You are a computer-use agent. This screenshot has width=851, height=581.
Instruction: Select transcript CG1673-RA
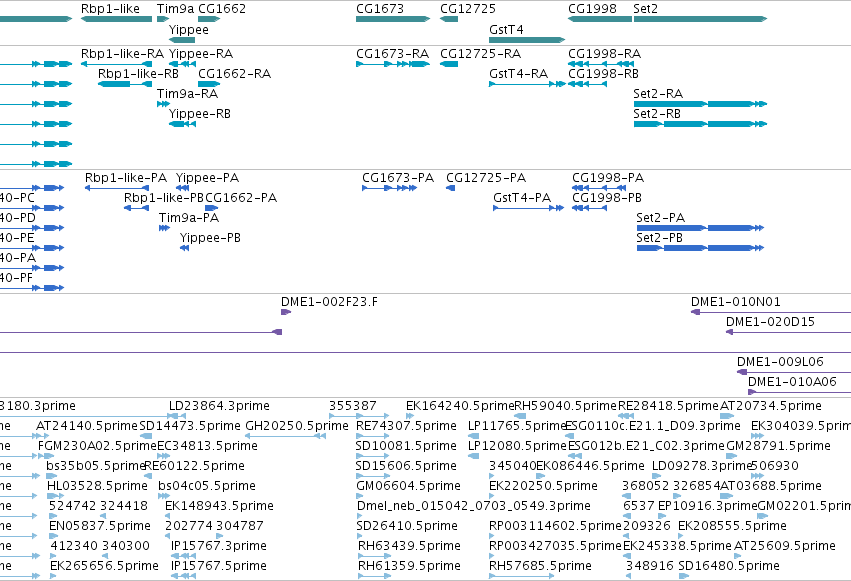click(x=393, y=64)
